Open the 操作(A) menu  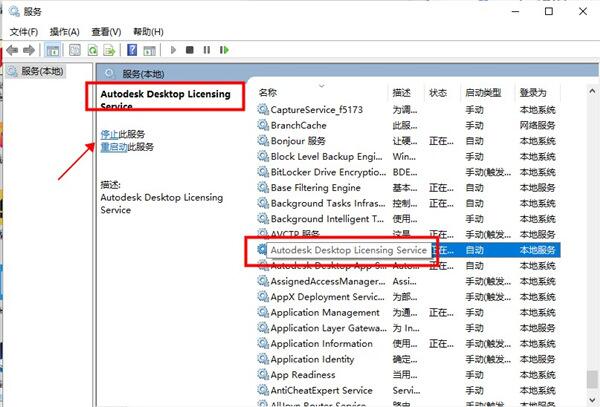click(x=65, y=32)
